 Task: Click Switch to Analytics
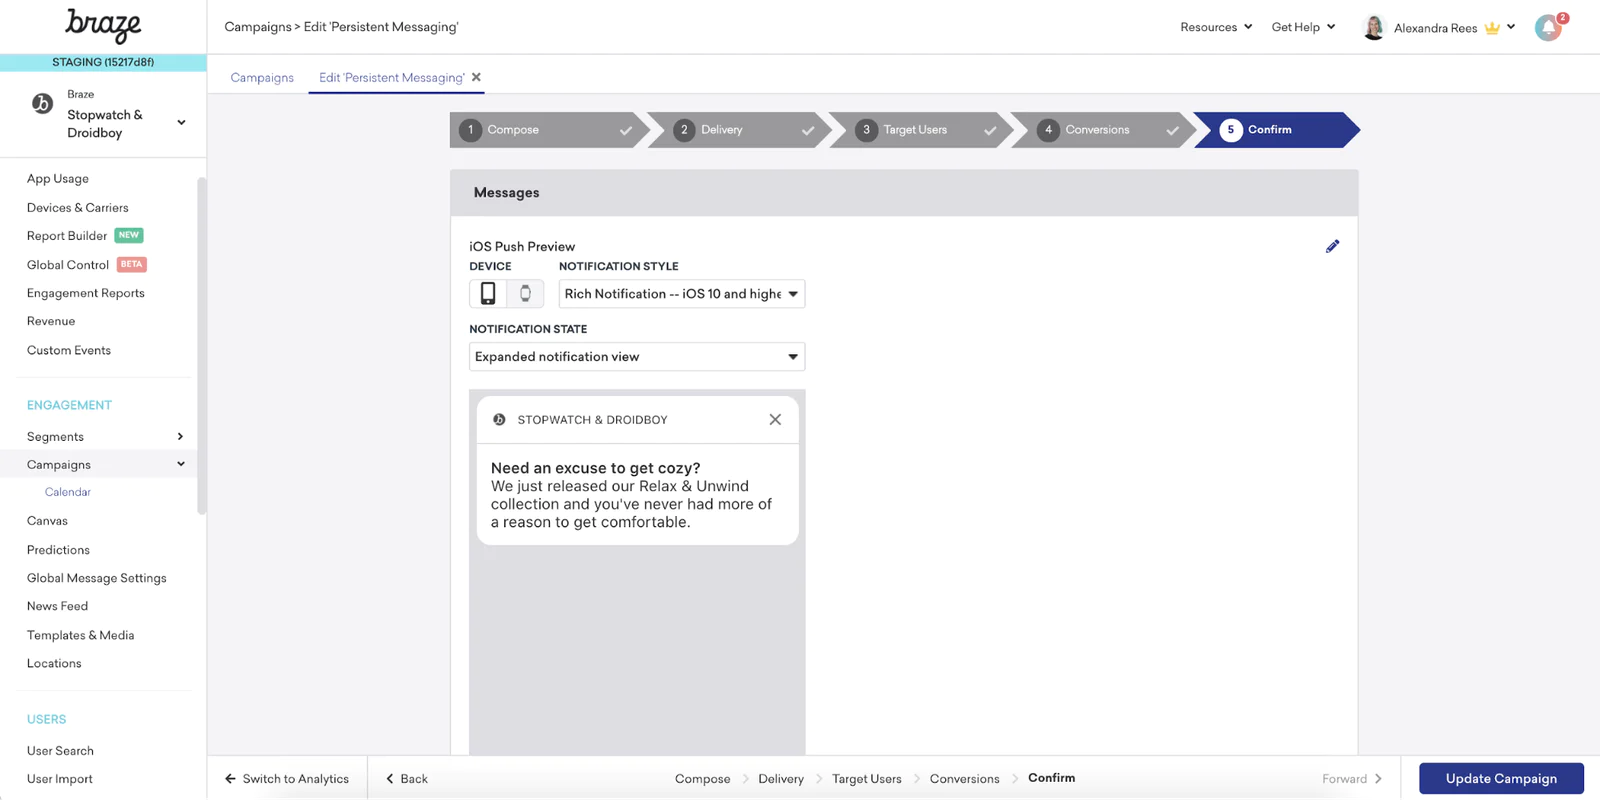tap(287, 779)
